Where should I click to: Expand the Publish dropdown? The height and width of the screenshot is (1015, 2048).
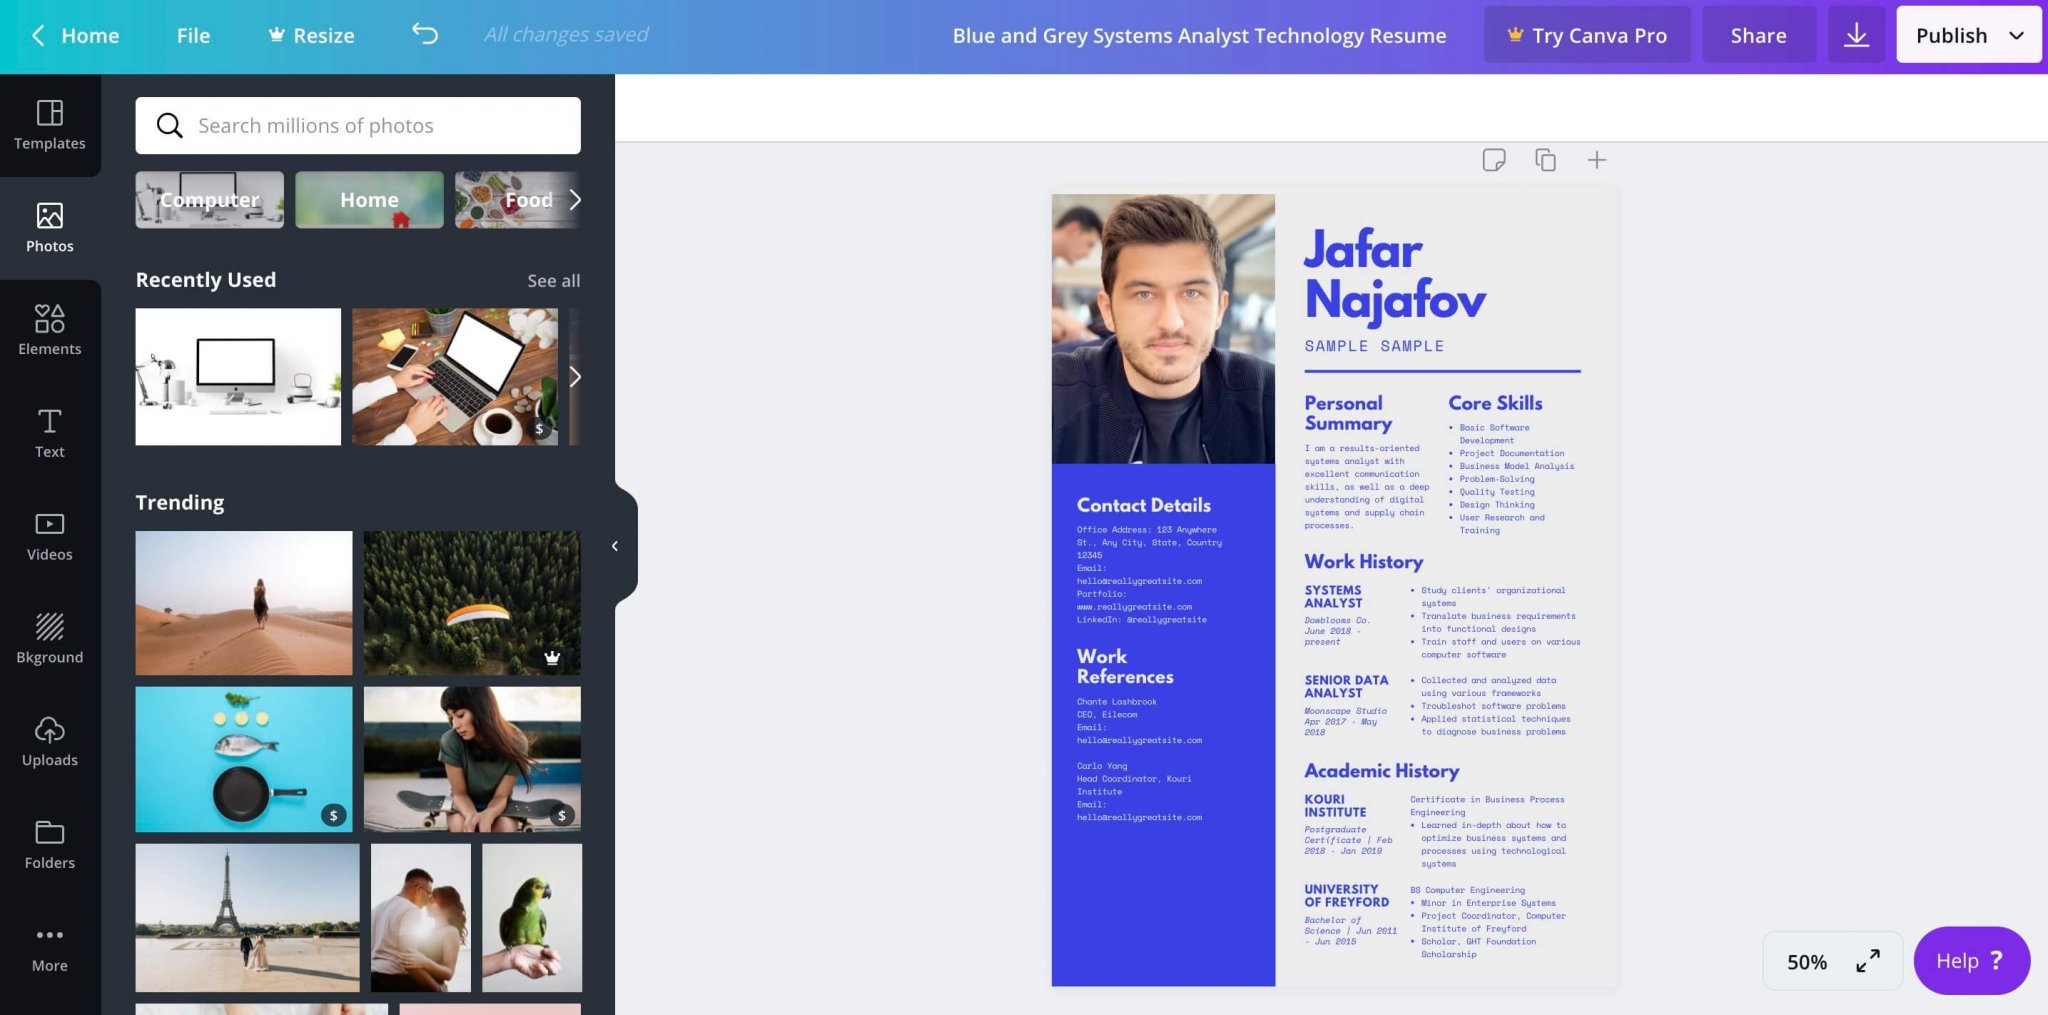point(2016,35)
